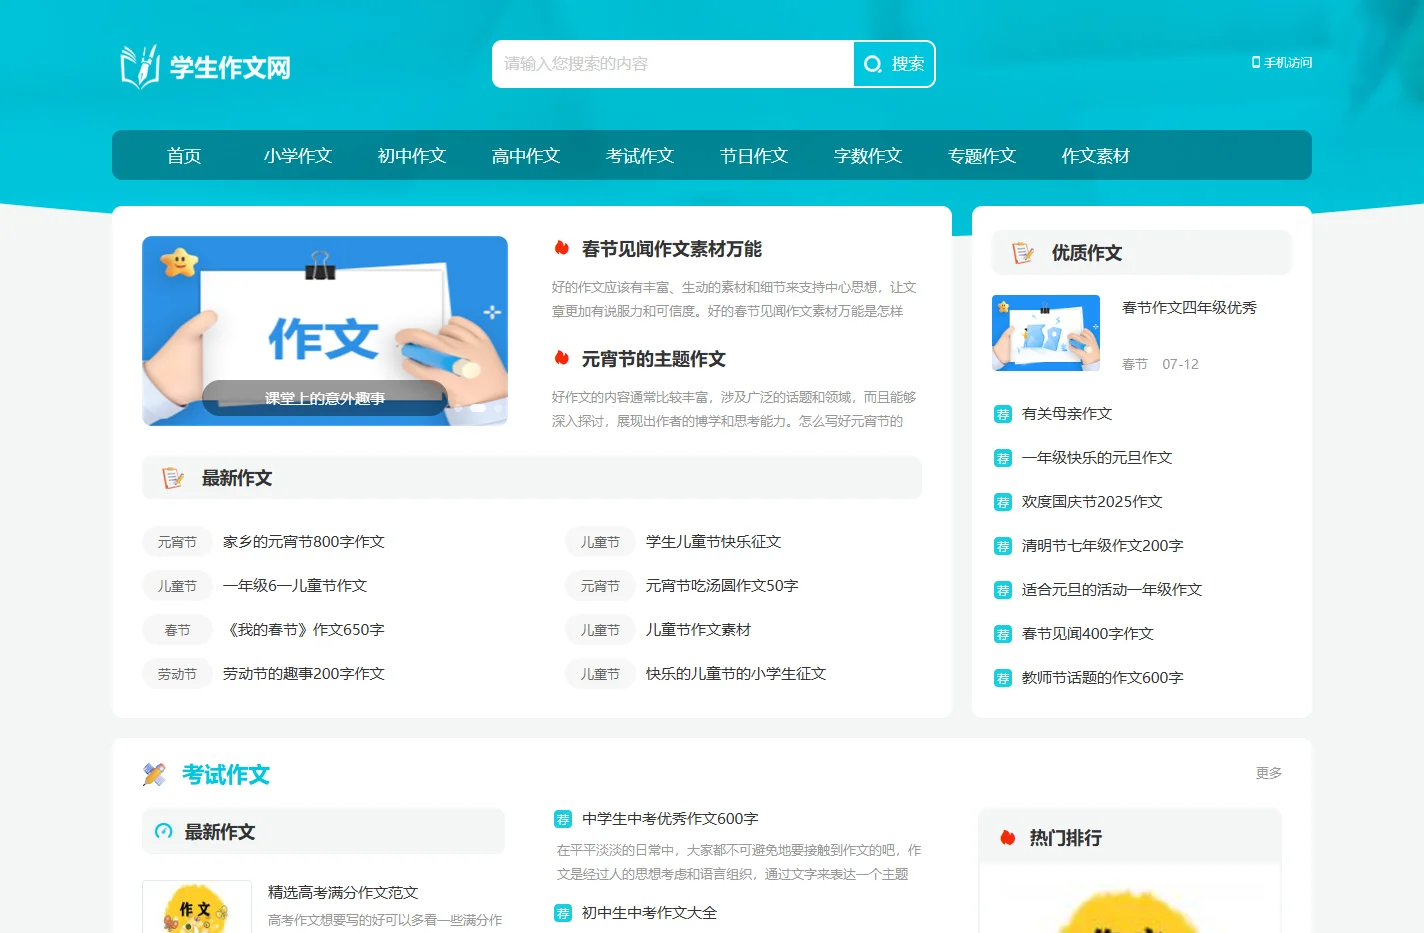The height and width of the screenshot is (933, 1424).
Task: Open the 精选高考满分作文范文 thumbnail
Action: pos(197,906)
